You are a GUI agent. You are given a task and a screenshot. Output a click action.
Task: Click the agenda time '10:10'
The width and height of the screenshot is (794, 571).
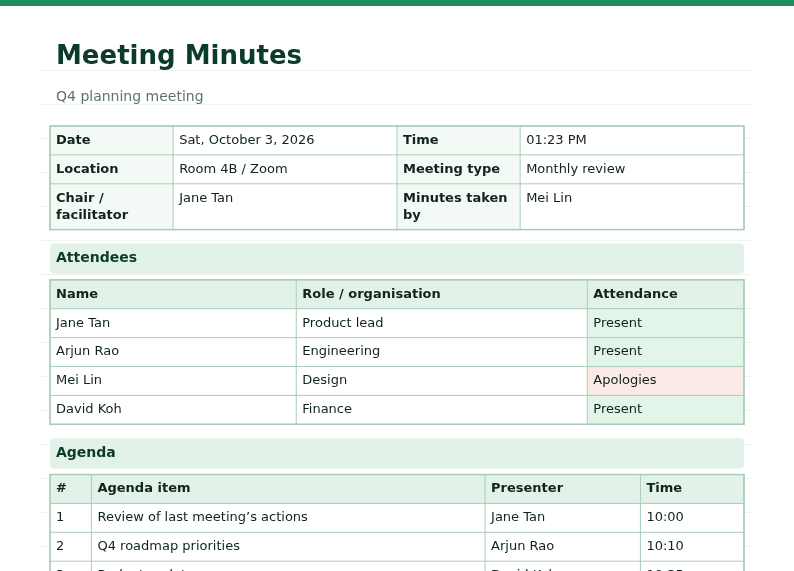click(x=692, y=546)
